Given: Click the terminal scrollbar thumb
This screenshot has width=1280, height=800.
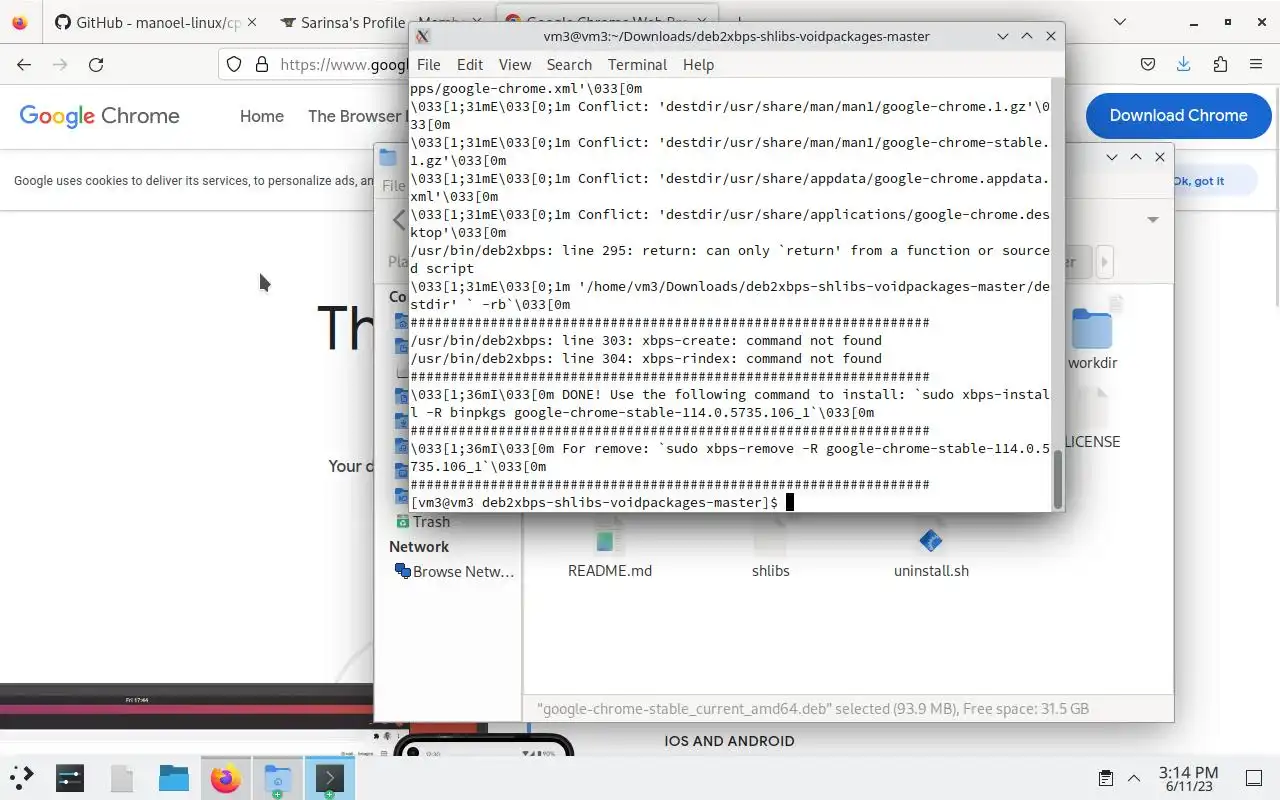Looking at the screenshot, I should [1058, 479].
